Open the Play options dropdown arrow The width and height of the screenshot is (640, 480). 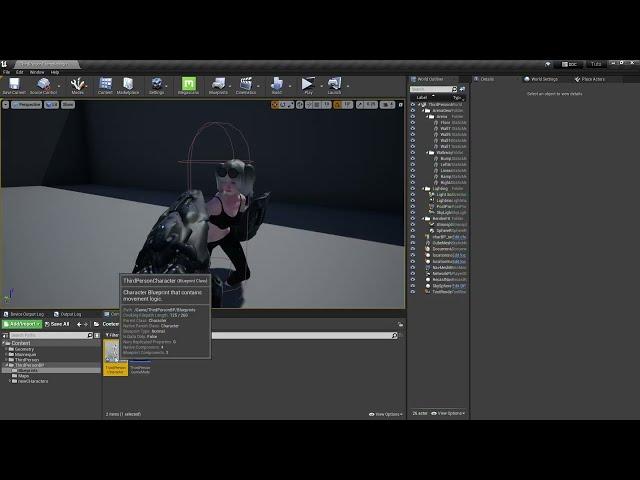tap(321, 86)
